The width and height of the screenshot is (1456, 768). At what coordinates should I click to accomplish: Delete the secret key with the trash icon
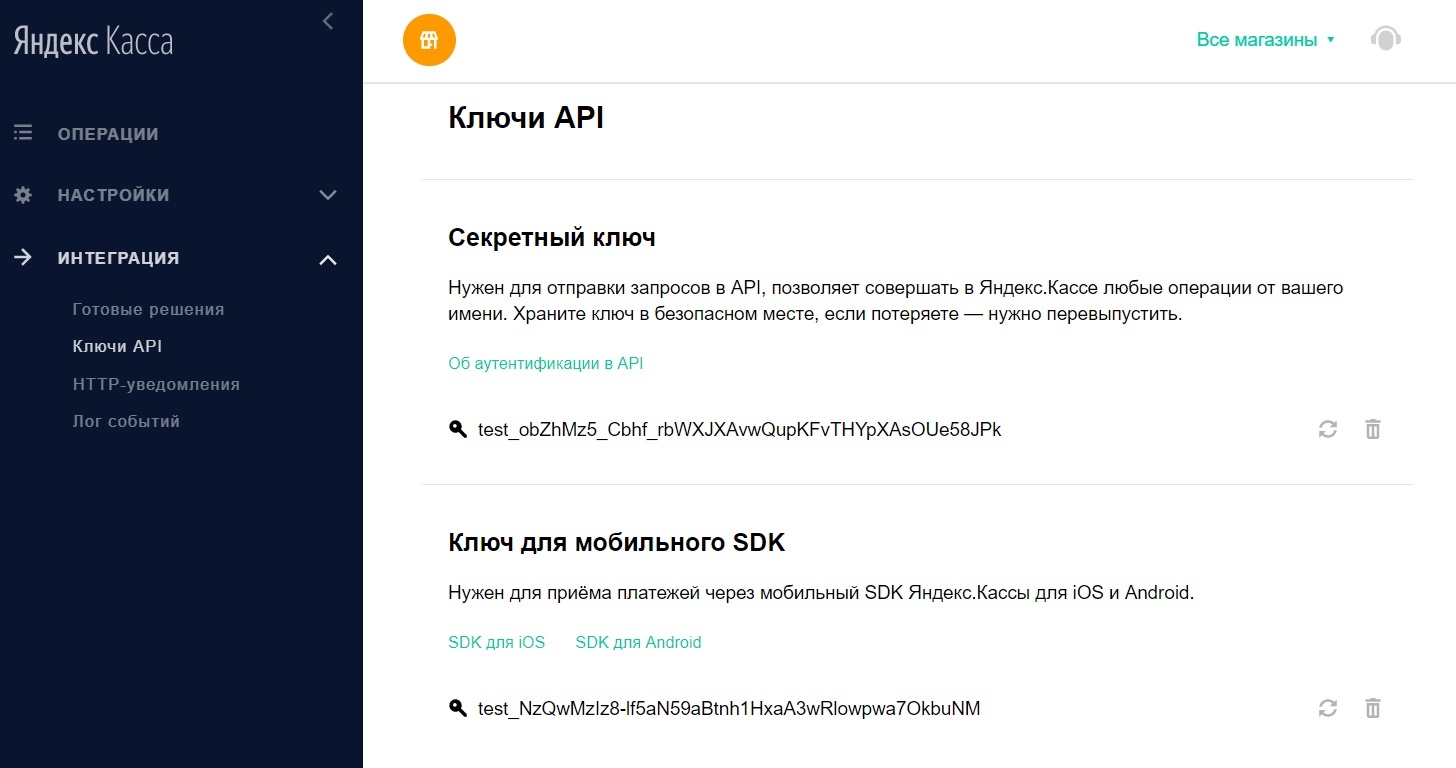tap(1373, 430)
